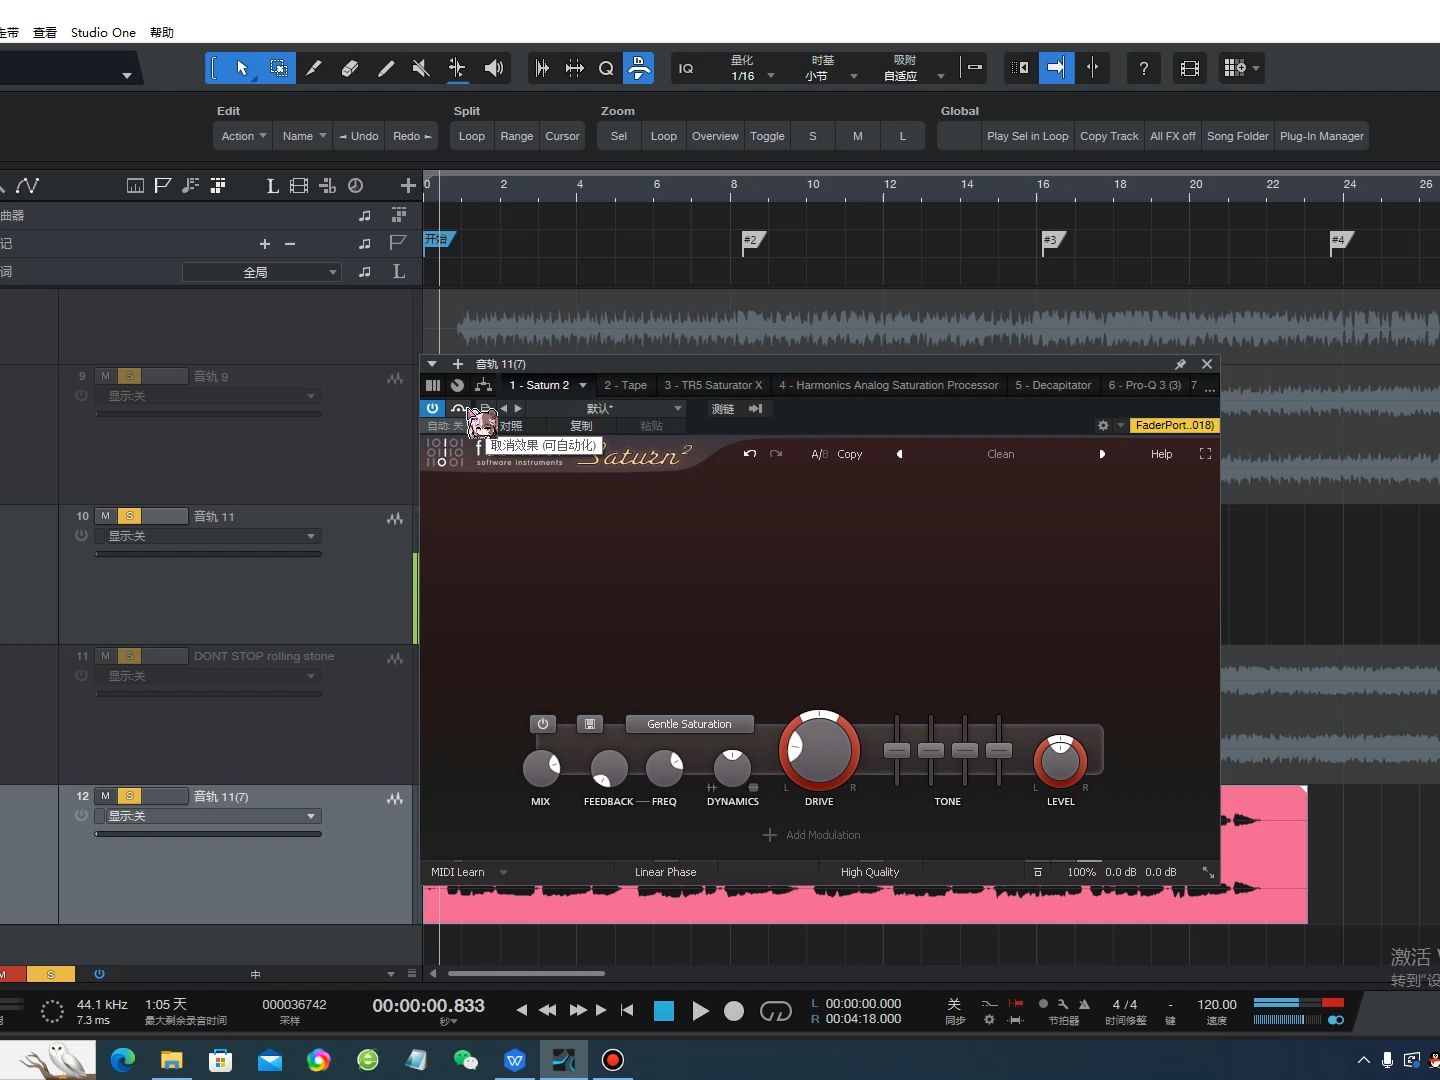
Task: Toggle autoscroll arrow button
Action: tap(1056, 68)
